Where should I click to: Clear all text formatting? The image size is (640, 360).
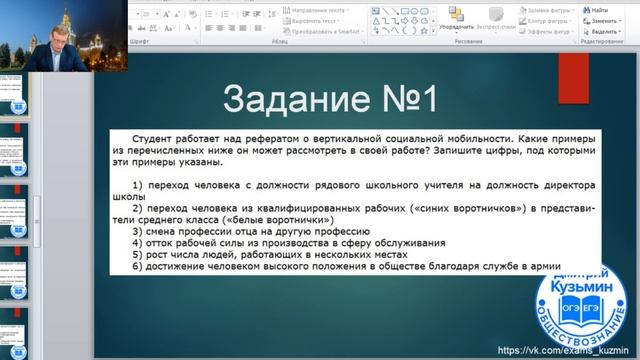point(193,14)
